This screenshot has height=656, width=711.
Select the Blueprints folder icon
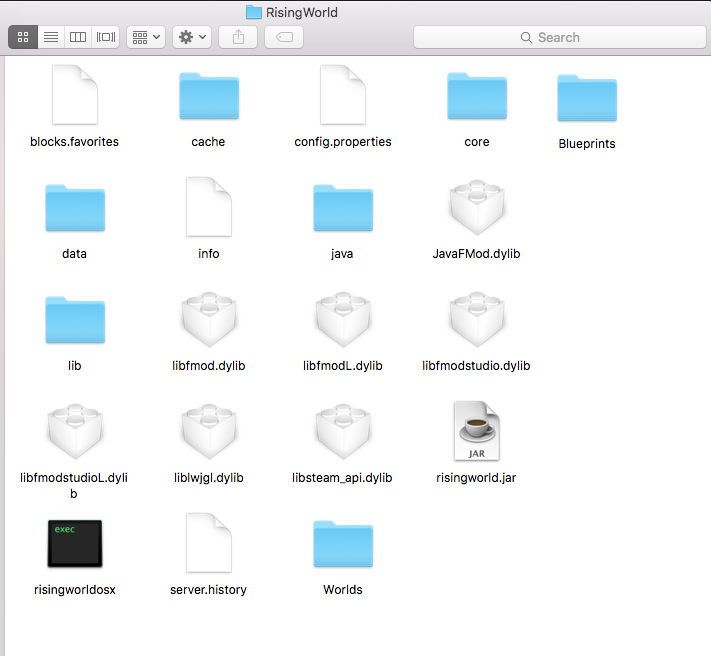point(587,98)
